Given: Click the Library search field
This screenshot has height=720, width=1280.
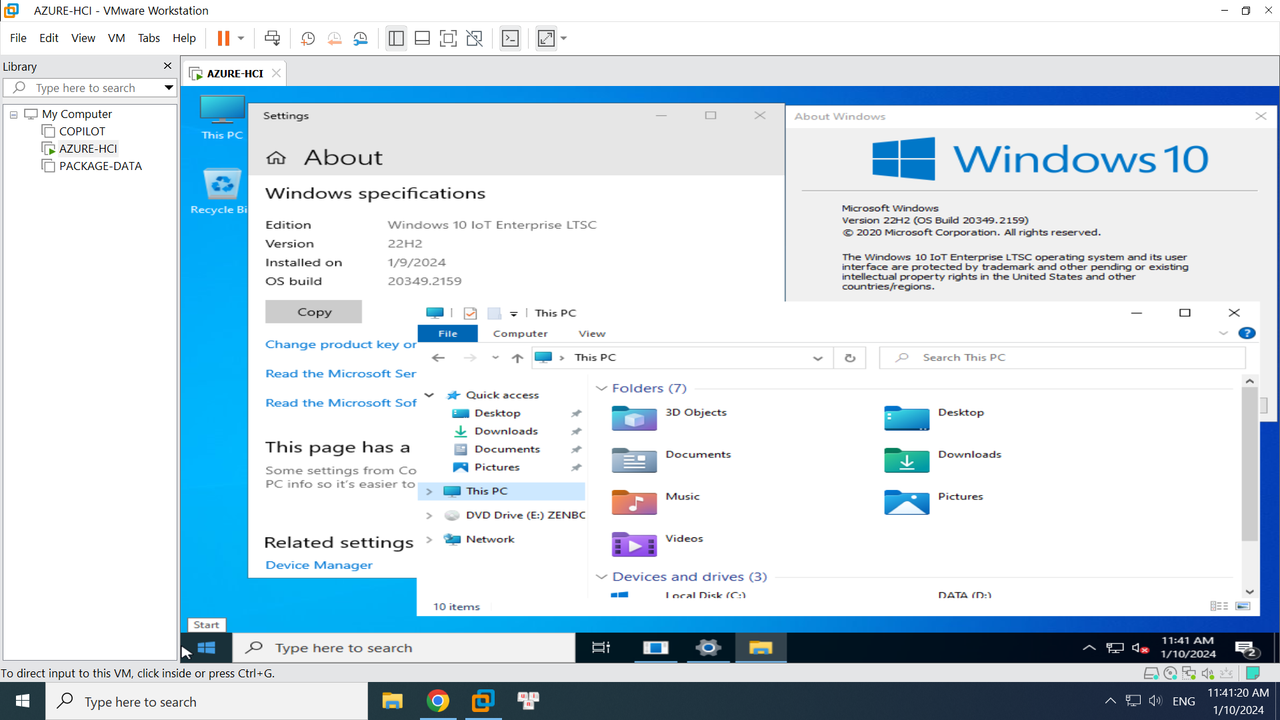Looking at the screenshot, I should (x=82, y=88).
